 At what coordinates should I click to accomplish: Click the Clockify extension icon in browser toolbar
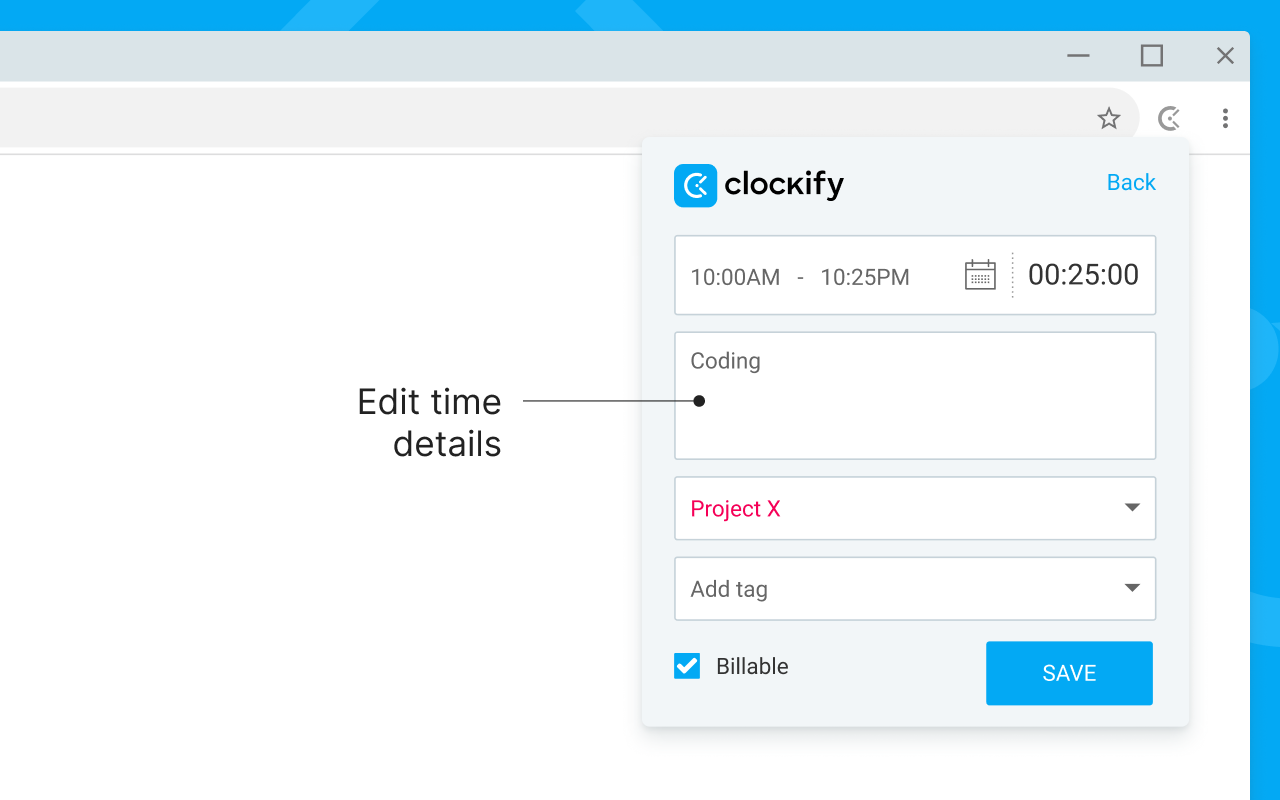1168,117
